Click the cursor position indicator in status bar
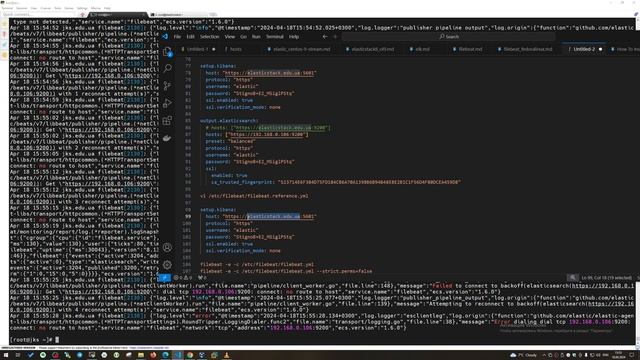640x360 pixels. click(x=607, y=278)
